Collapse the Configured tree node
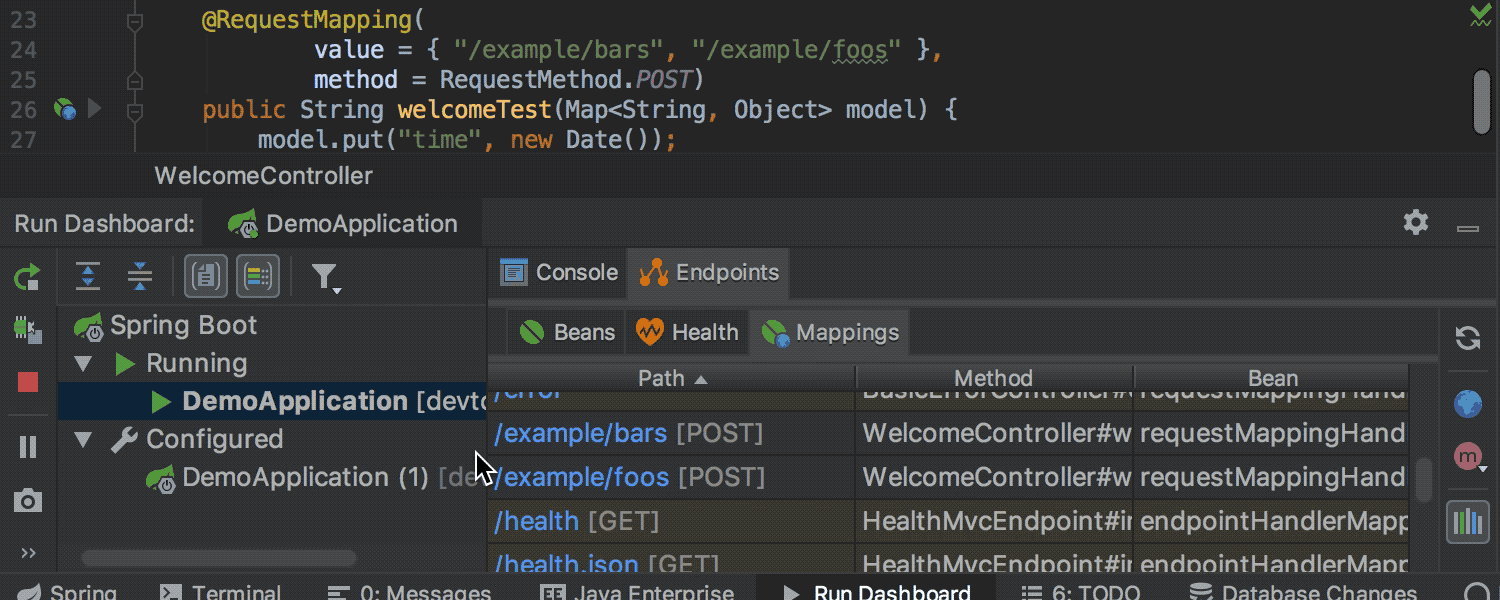 tap(84, 439)
